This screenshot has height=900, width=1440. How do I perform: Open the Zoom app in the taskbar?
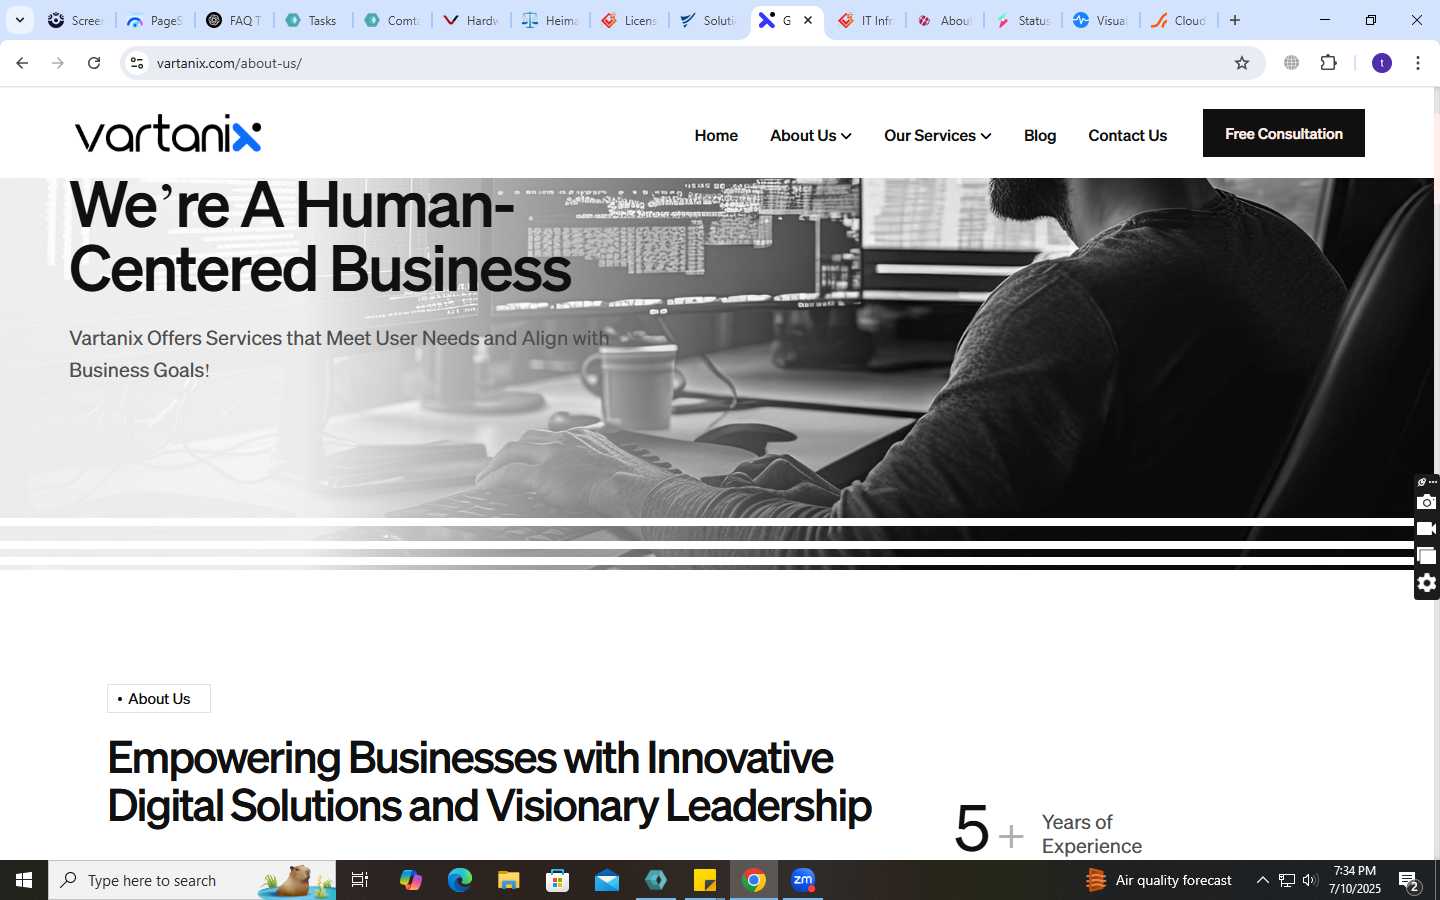tap(803, 880)
